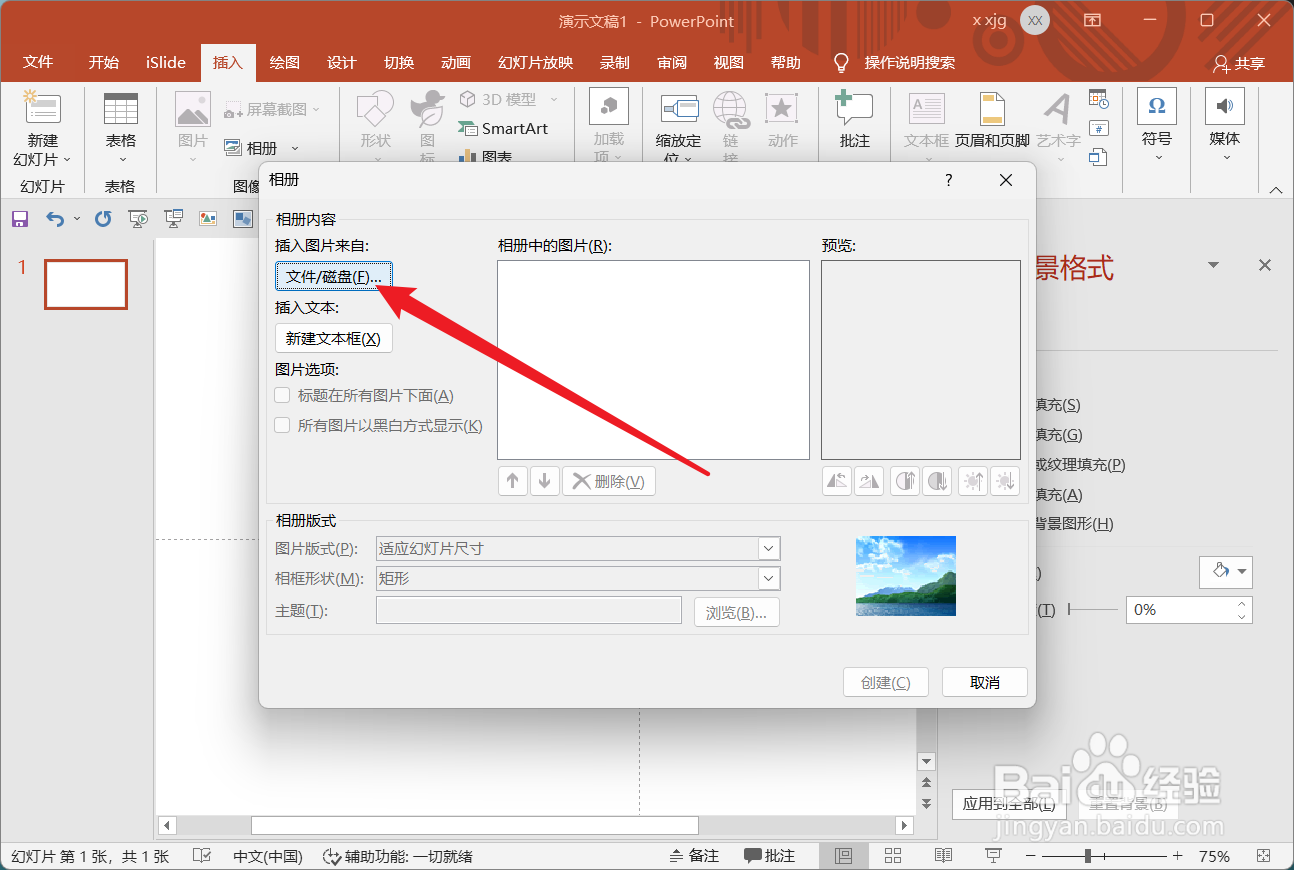Insert SmartArt graphic
Viewport: 1294px width, 870px height.
[503, 128]
